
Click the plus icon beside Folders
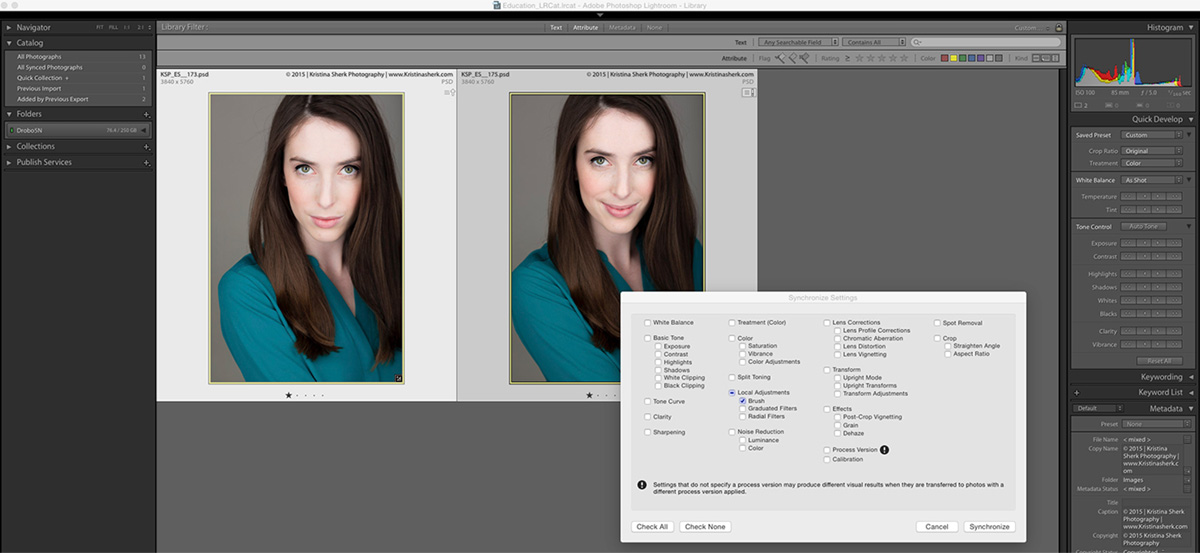coord(146,114)
